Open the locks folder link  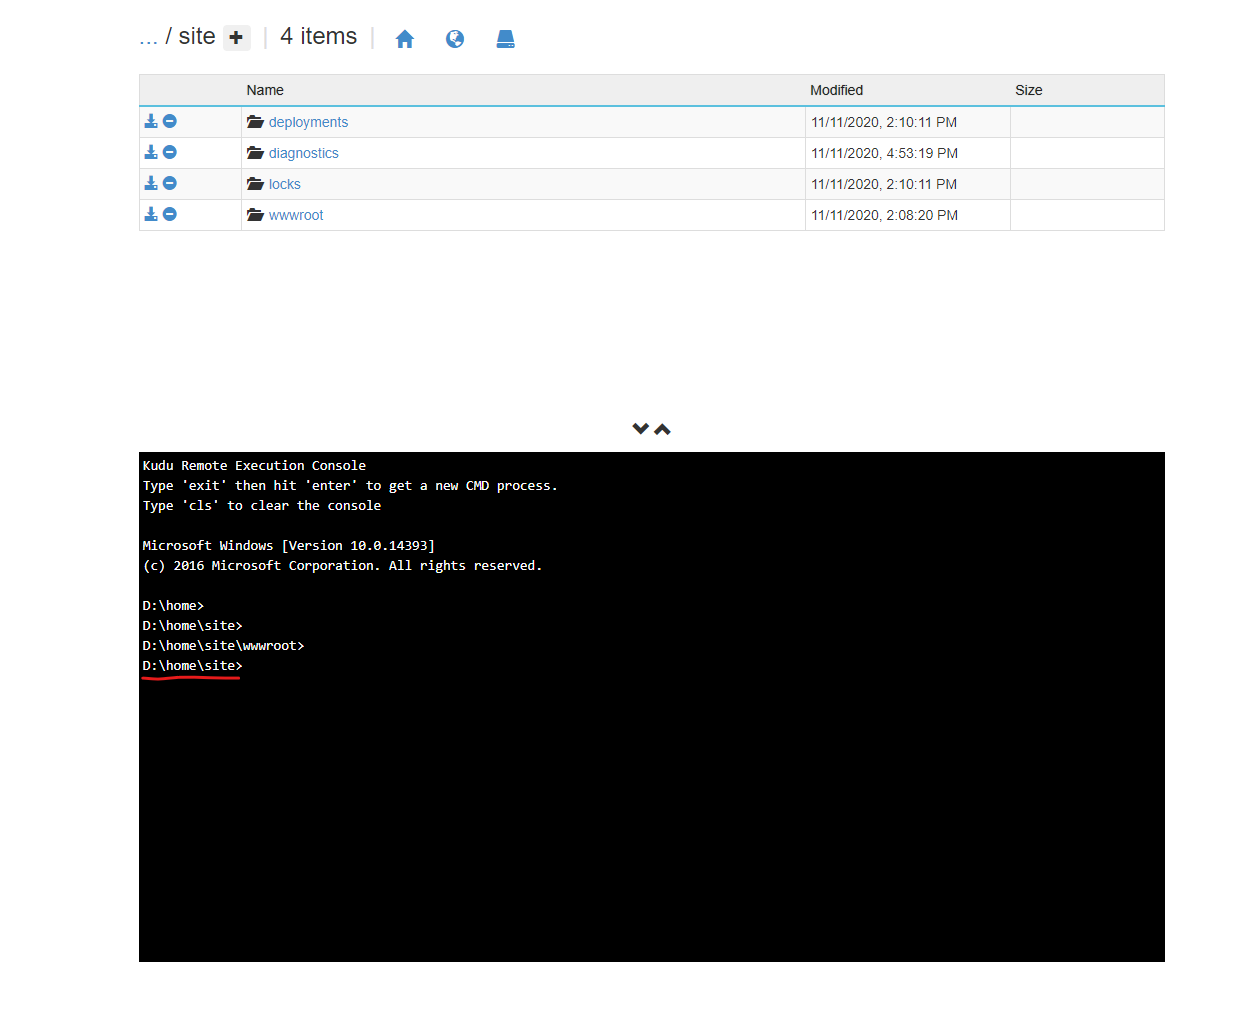[284, 184]
